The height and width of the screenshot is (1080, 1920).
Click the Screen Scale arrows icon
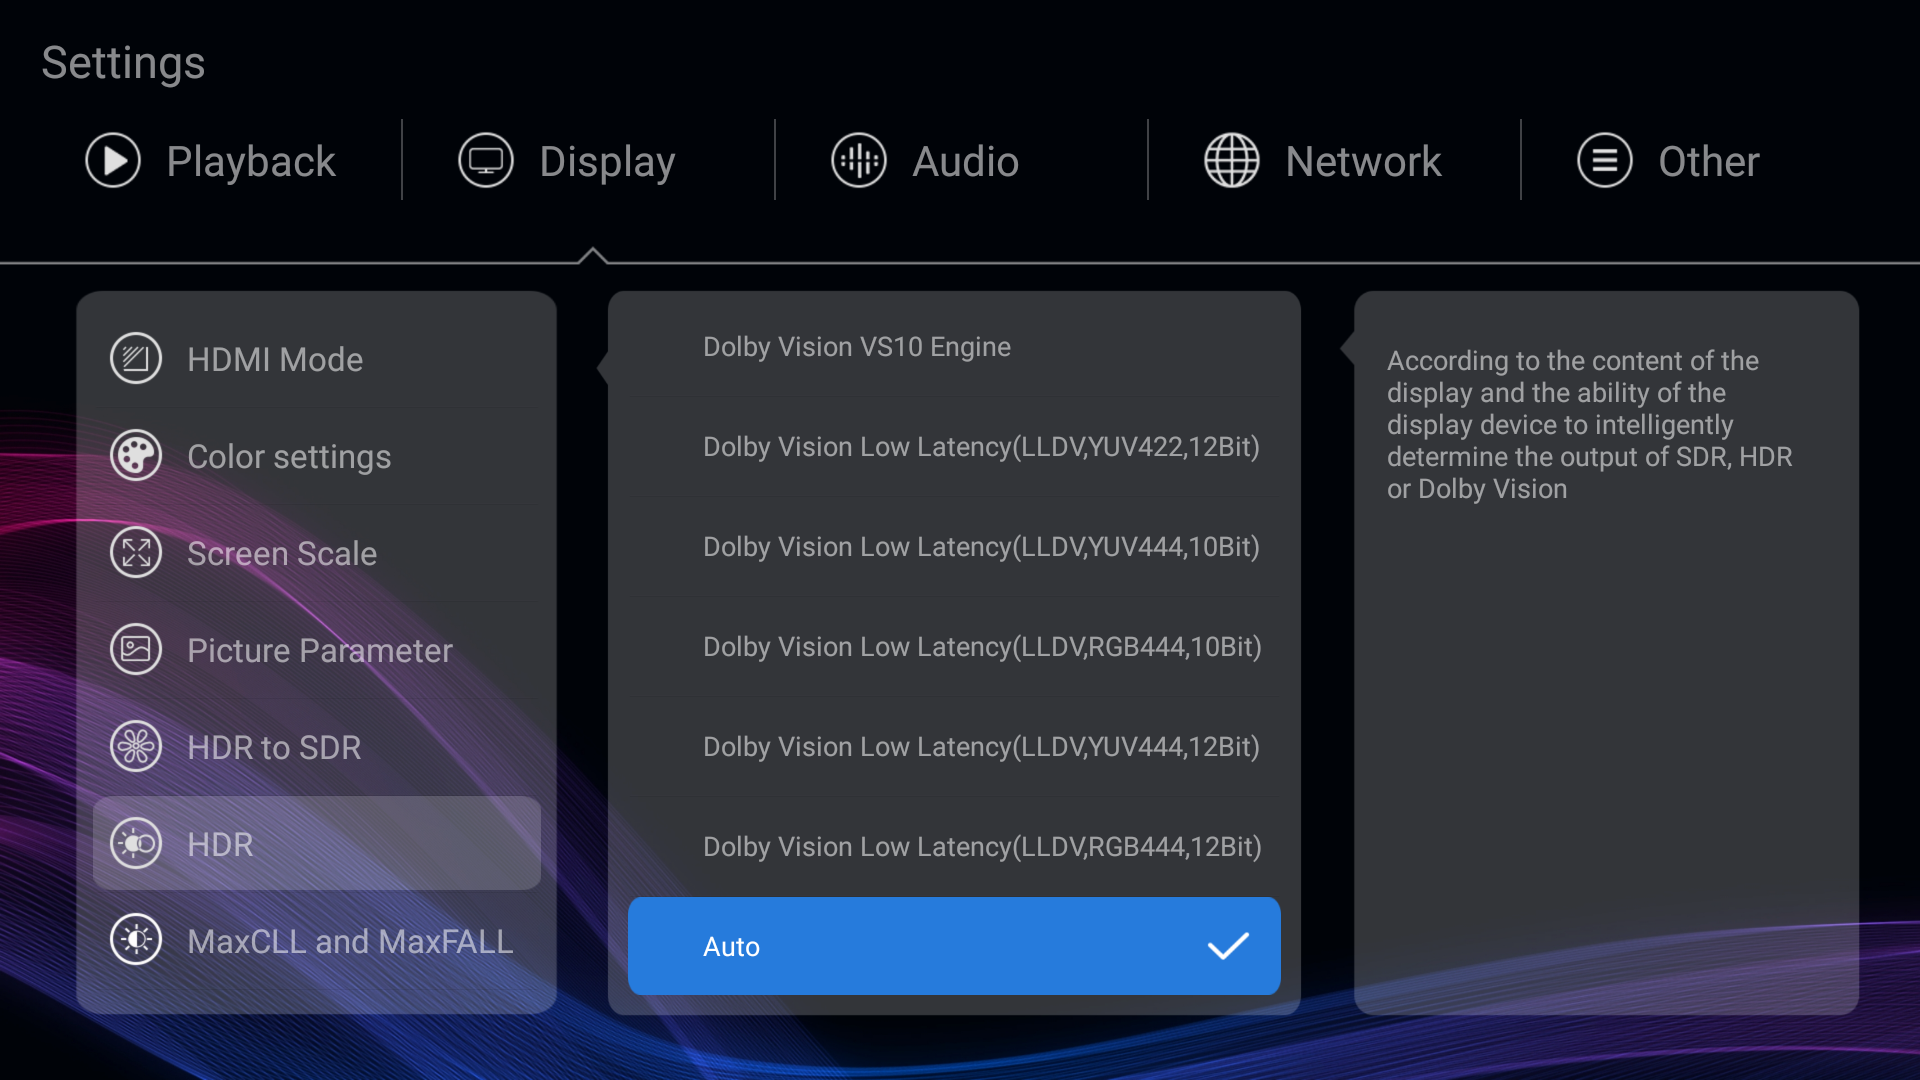[x=136, y=553]
